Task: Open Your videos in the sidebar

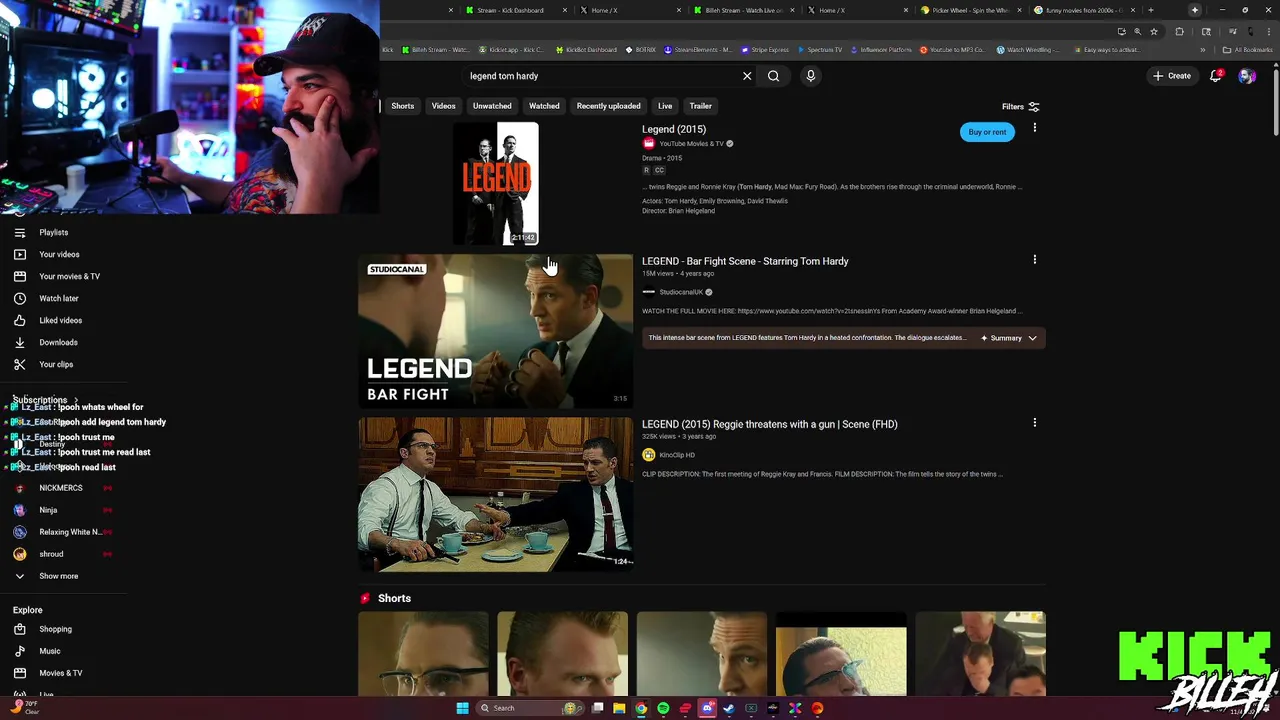Action: [x=59, y=254]
